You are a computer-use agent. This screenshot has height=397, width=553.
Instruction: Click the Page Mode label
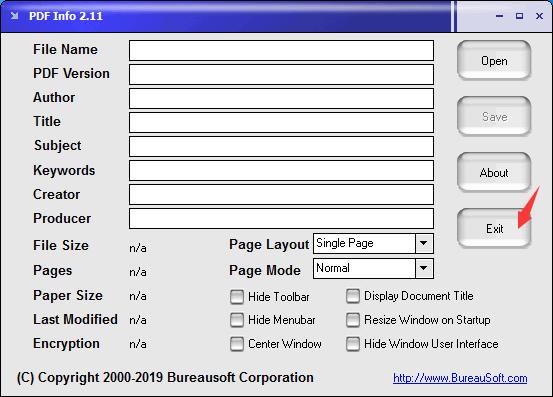[265, 270]
